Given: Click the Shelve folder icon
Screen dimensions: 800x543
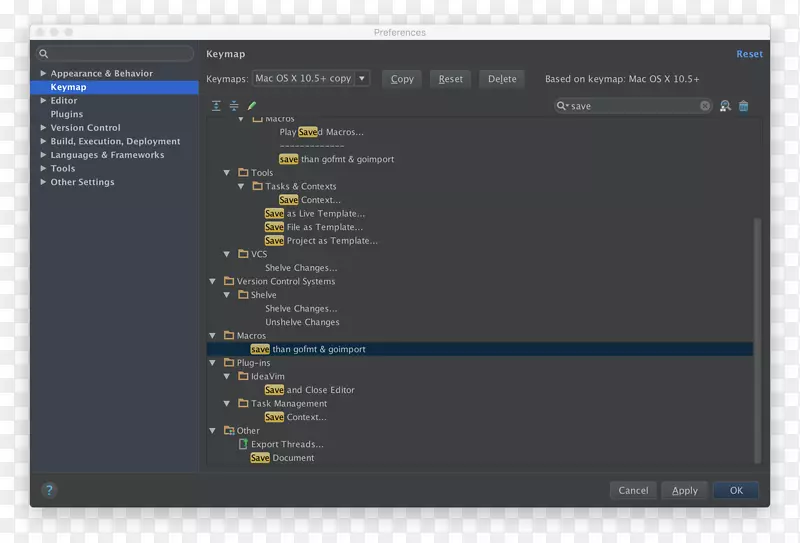Looking at the screenshot, I should click(243, 294).
